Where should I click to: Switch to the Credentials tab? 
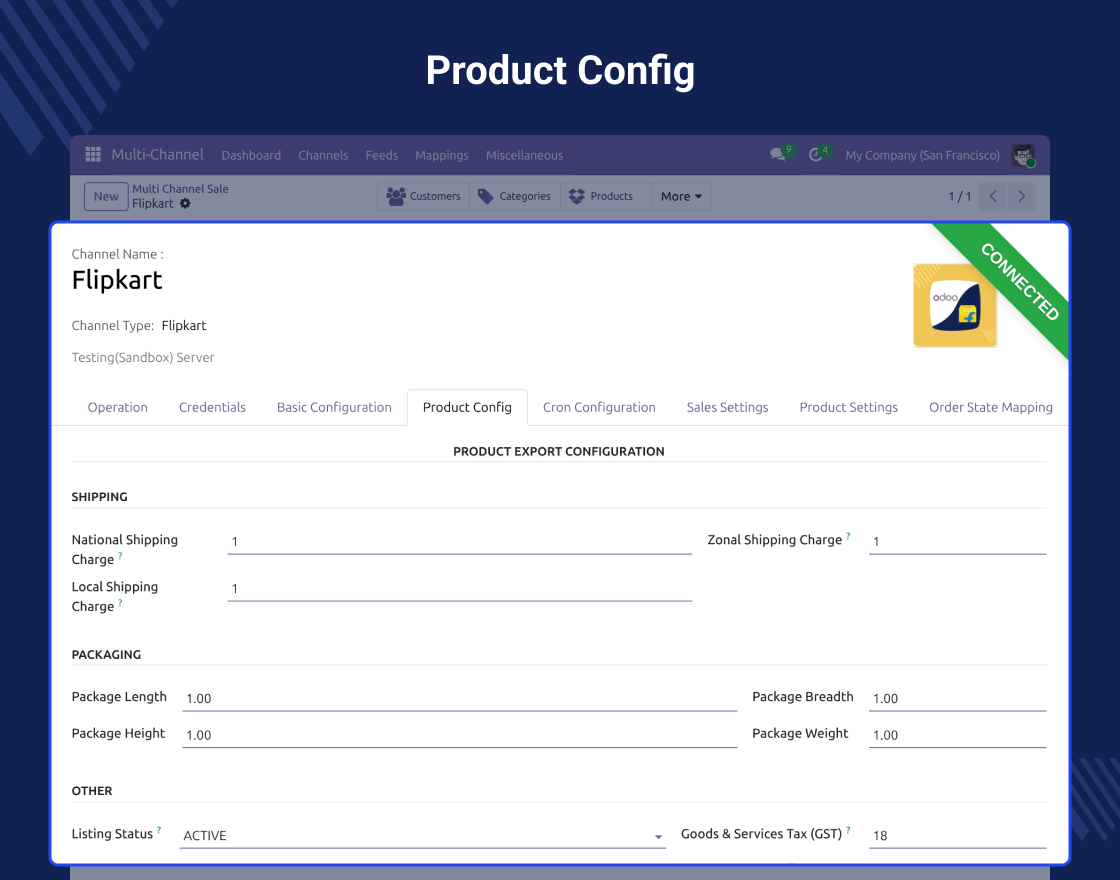pos(212,407)
